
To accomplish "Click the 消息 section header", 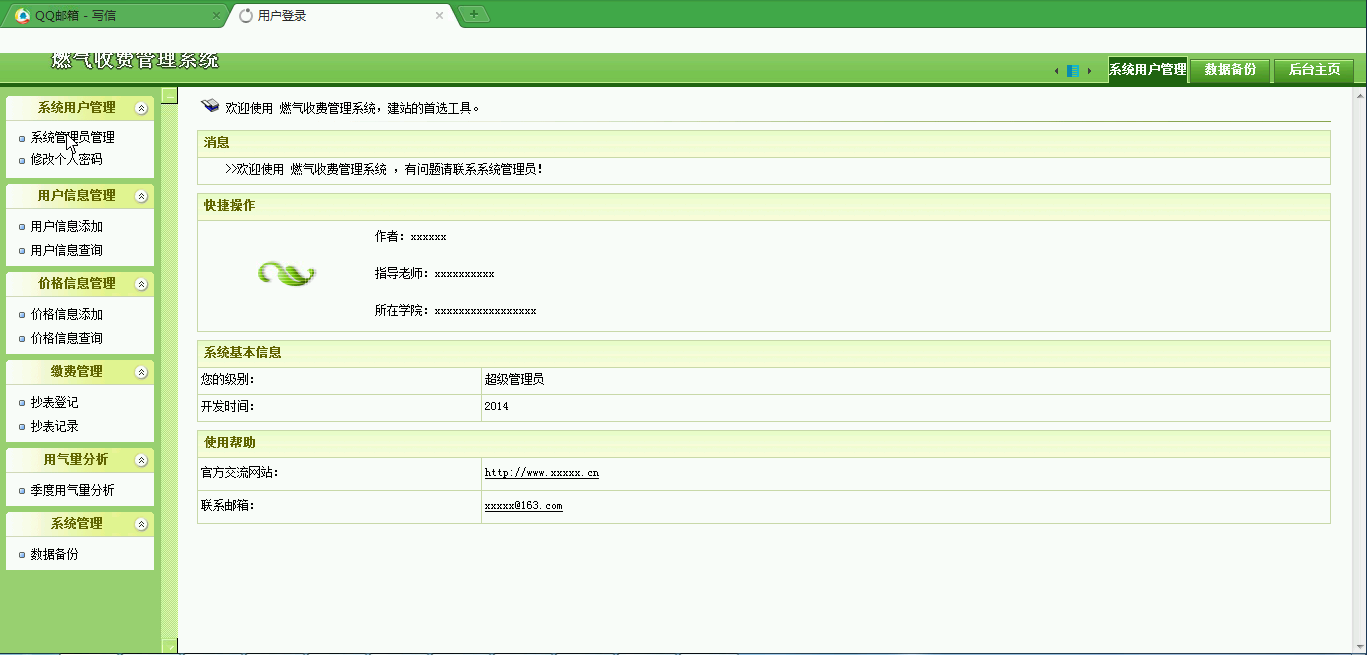I will pyautogui.click(x=764, y=144).
